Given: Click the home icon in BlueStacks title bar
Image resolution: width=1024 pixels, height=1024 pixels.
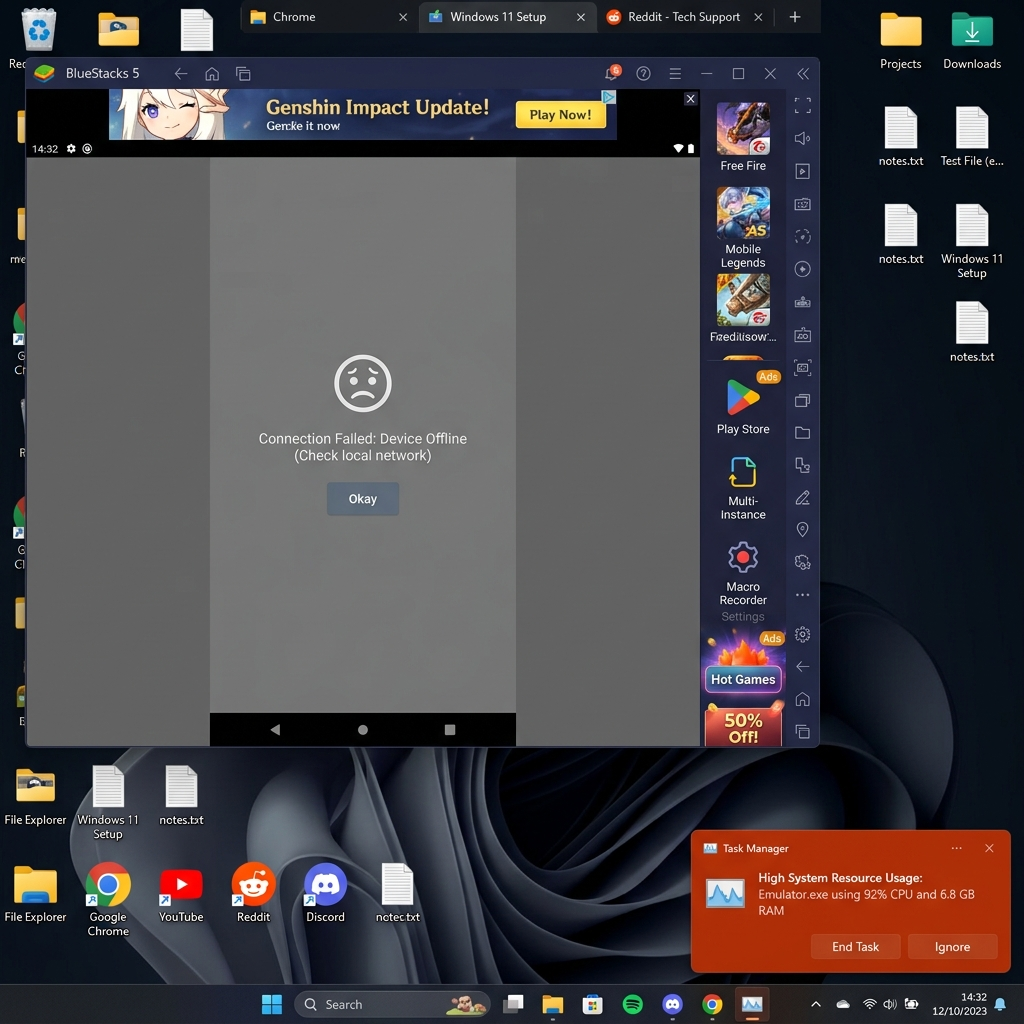Looking at the screenshot, I should (x=212, y=74).
